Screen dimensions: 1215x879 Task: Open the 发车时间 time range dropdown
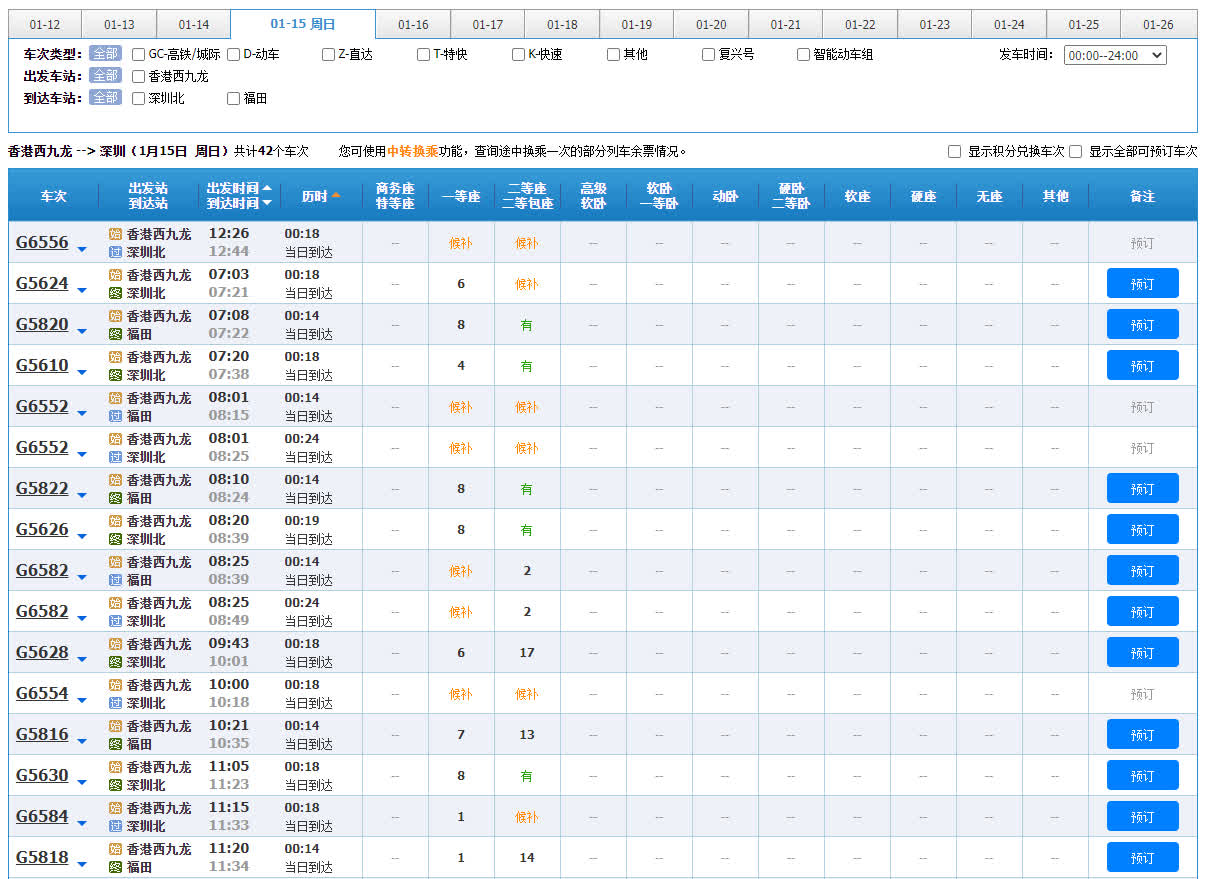(x=1115, y=56)
